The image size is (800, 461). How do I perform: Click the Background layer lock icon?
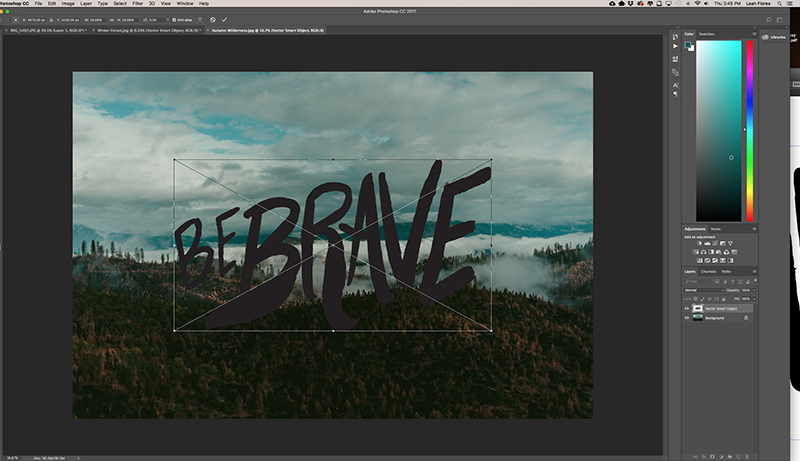(746, 318)
